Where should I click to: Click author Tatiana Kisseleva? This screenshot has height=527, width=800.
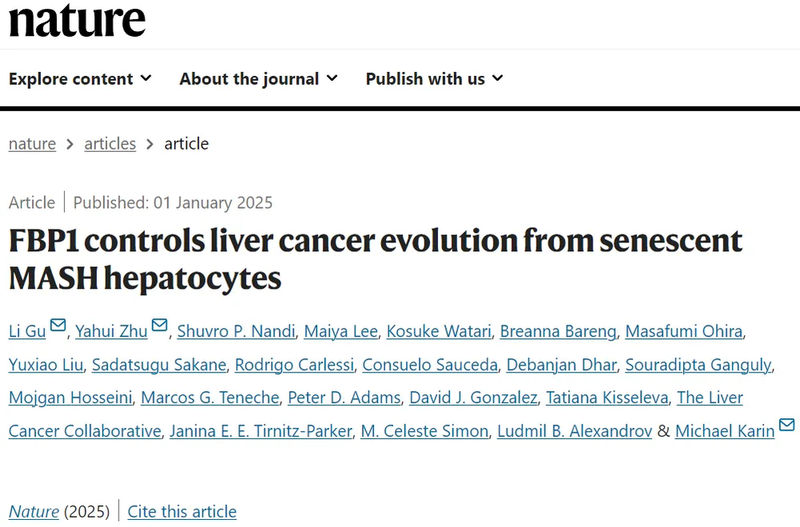tap(606, 398)
